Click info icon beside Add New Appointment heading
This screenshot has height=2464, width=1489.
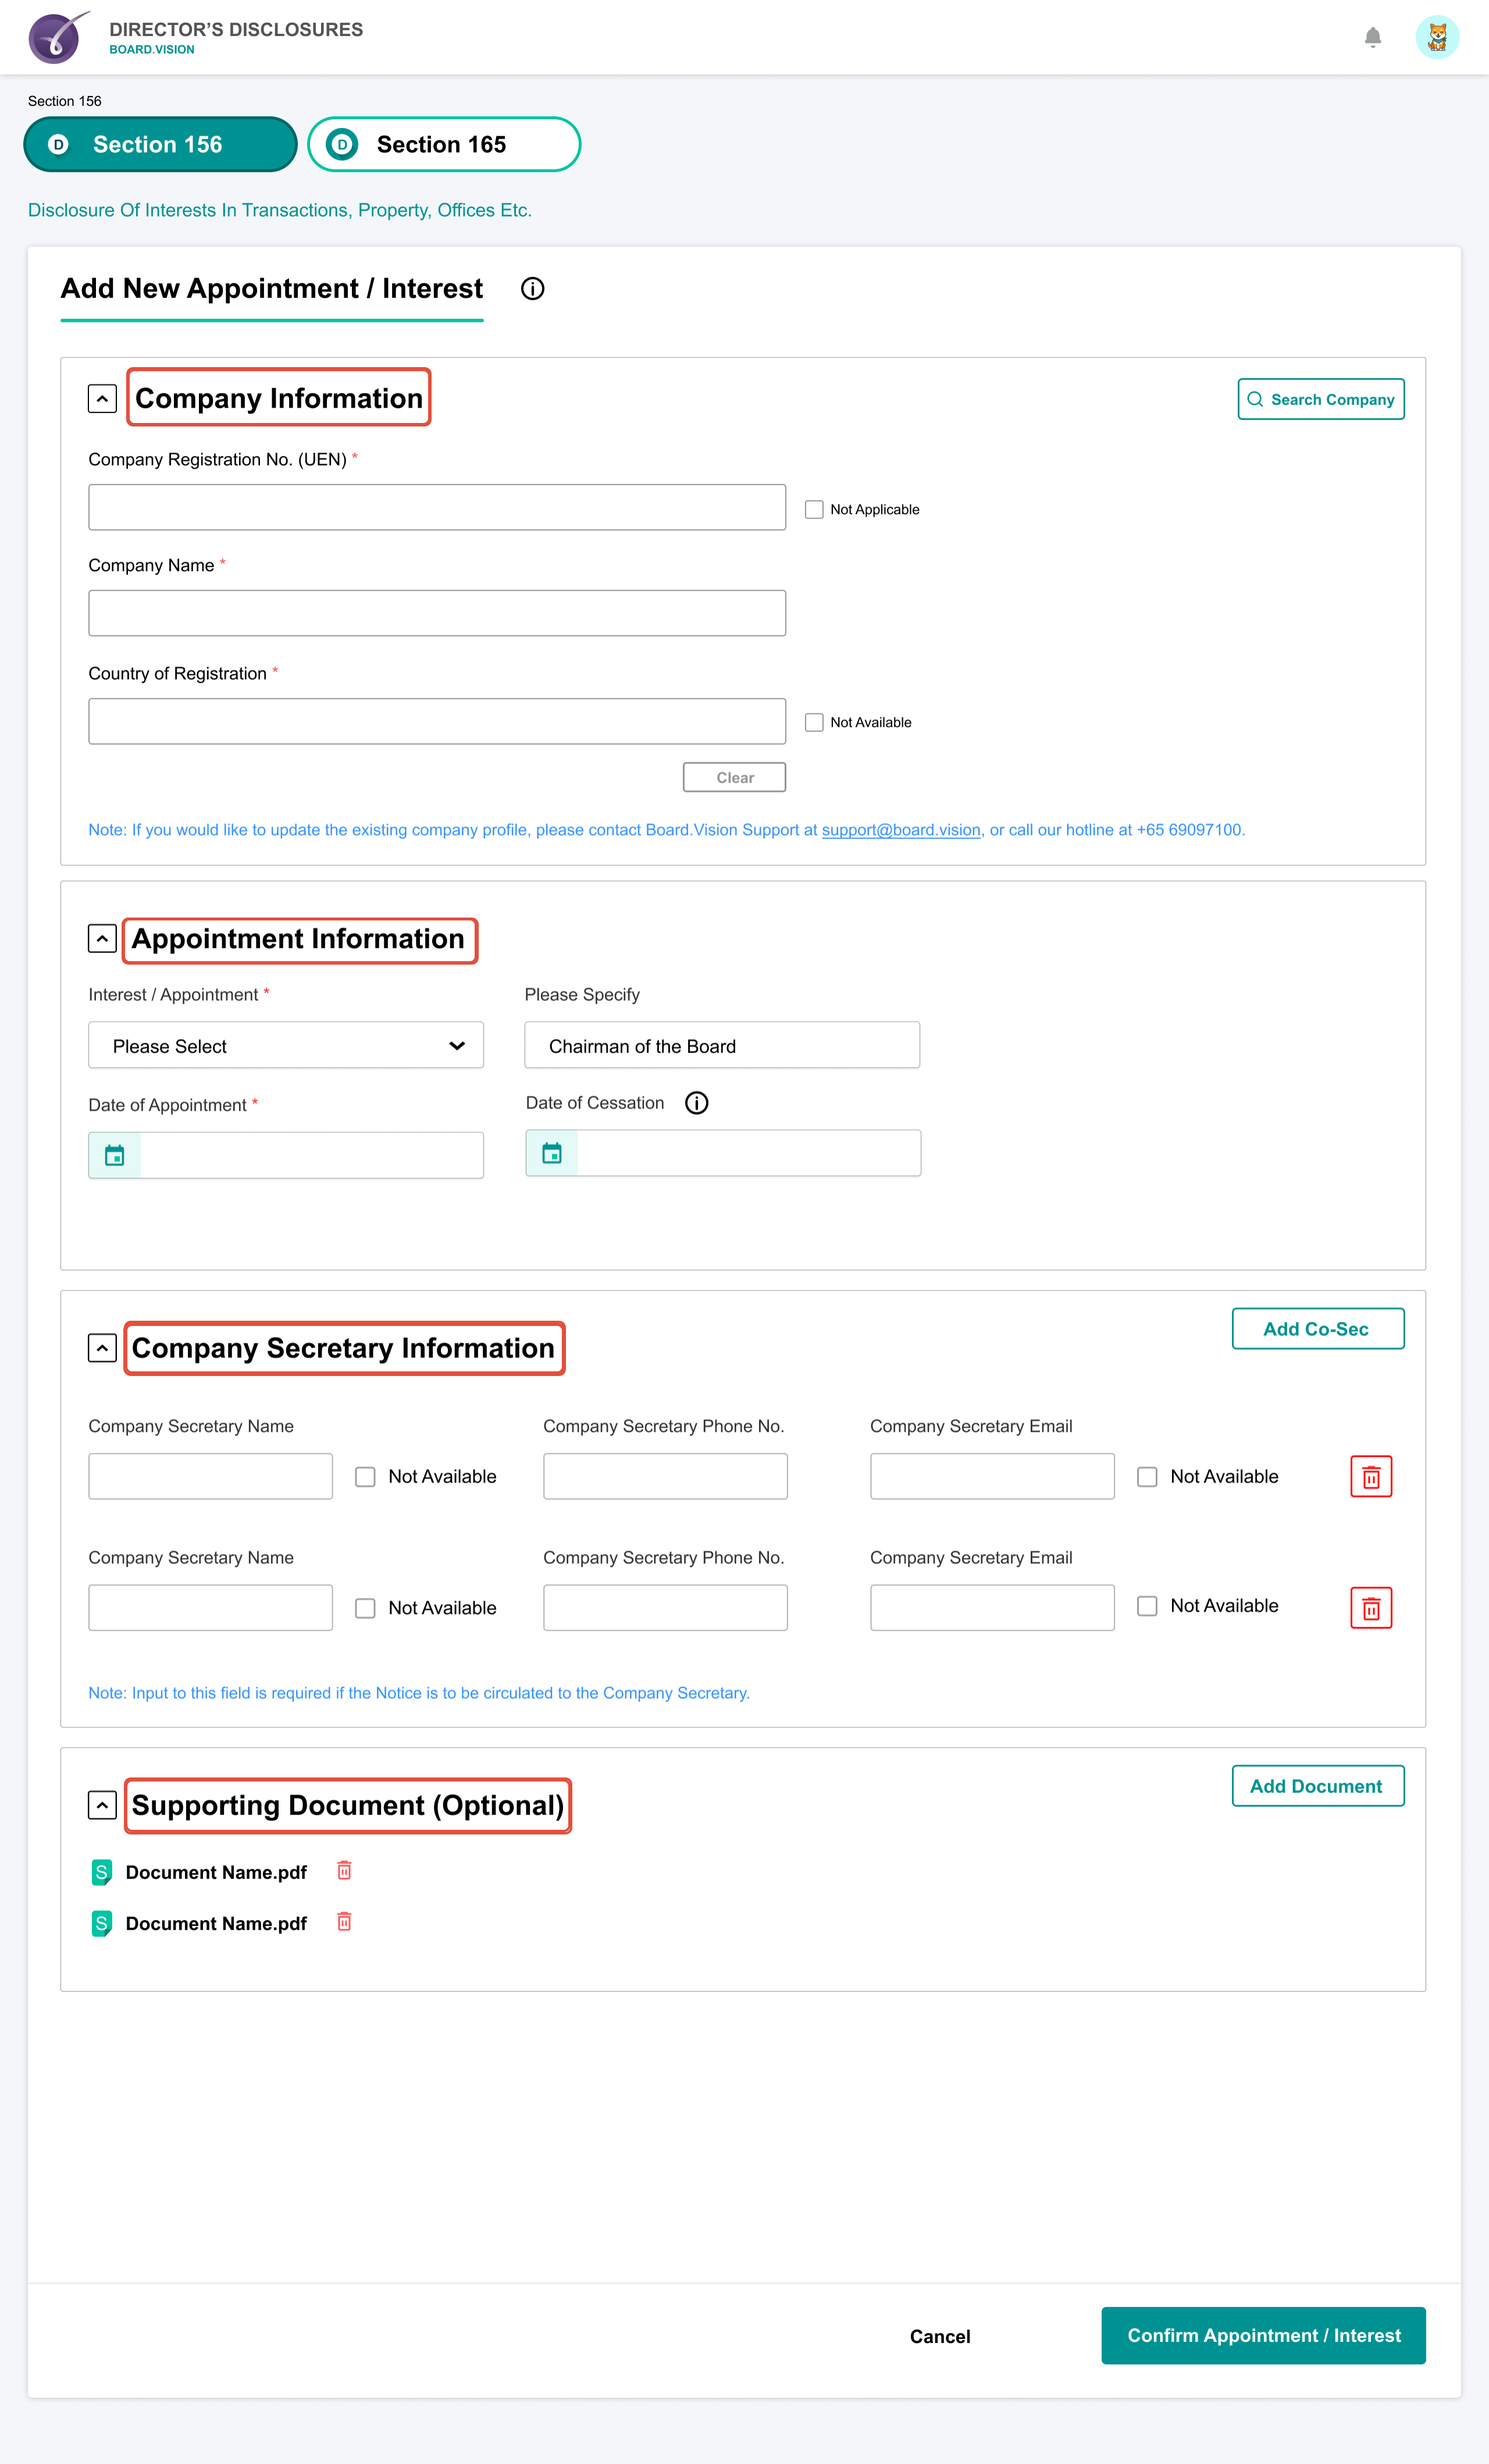point(532,289)
